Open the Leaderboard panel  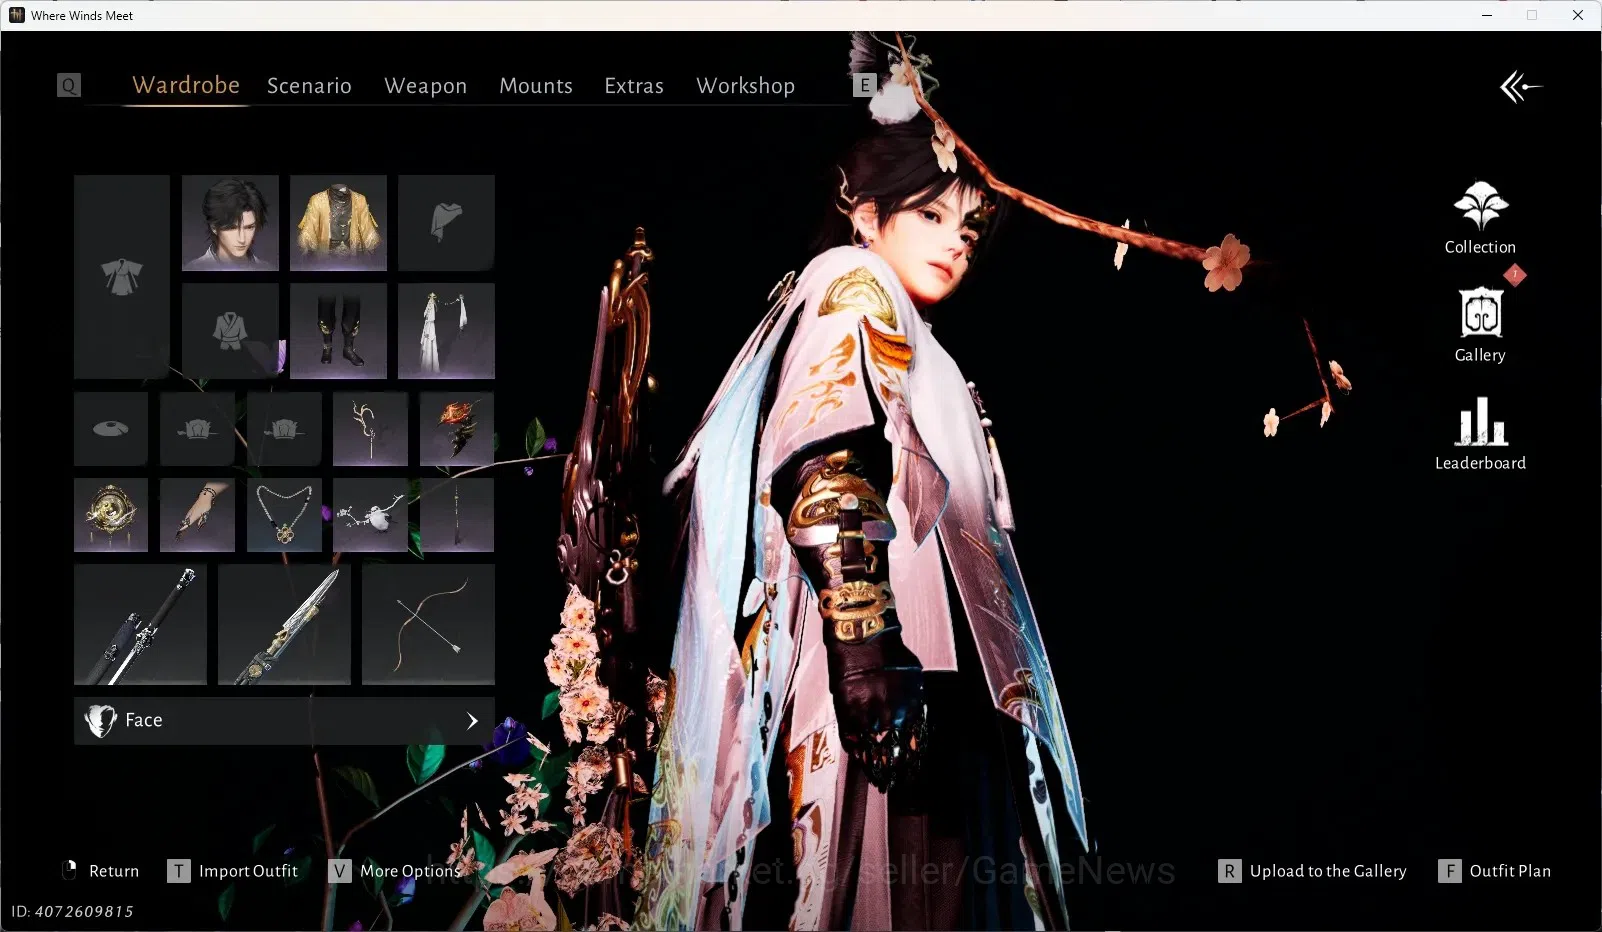(x=1480, y=434)
